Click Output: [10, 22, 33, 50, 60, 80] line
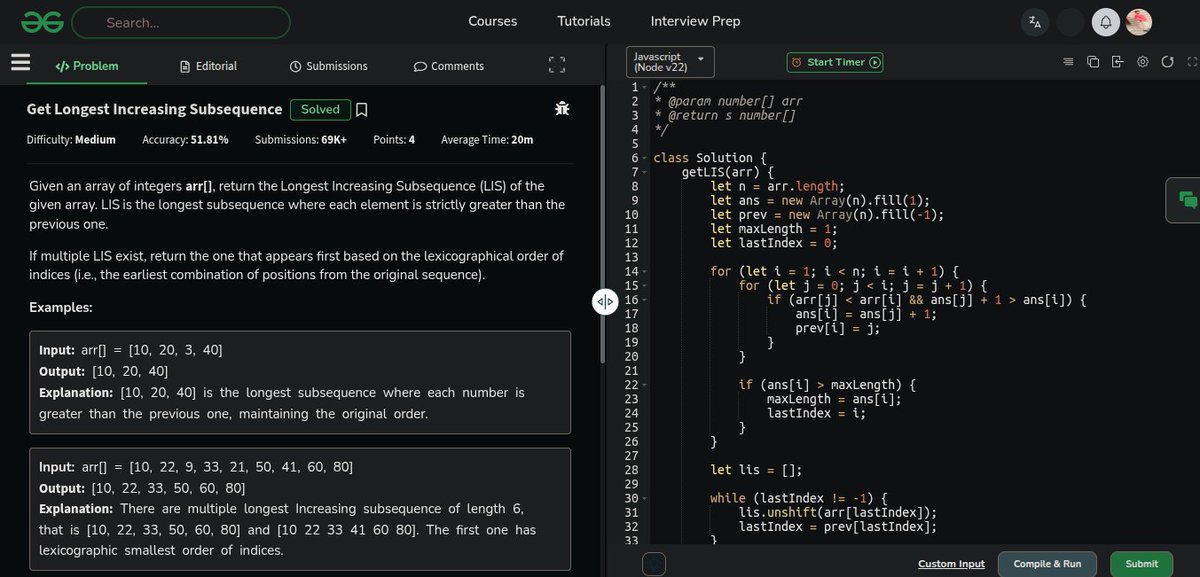The image size is (1200, 577). pos(142,488)
